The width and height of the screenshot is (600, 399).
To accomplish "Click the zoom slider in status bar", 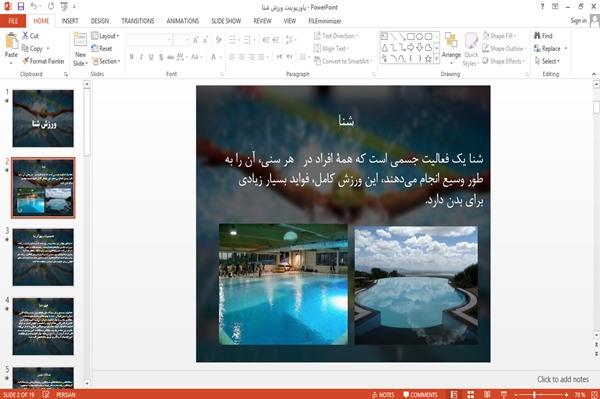I will 541,395.
